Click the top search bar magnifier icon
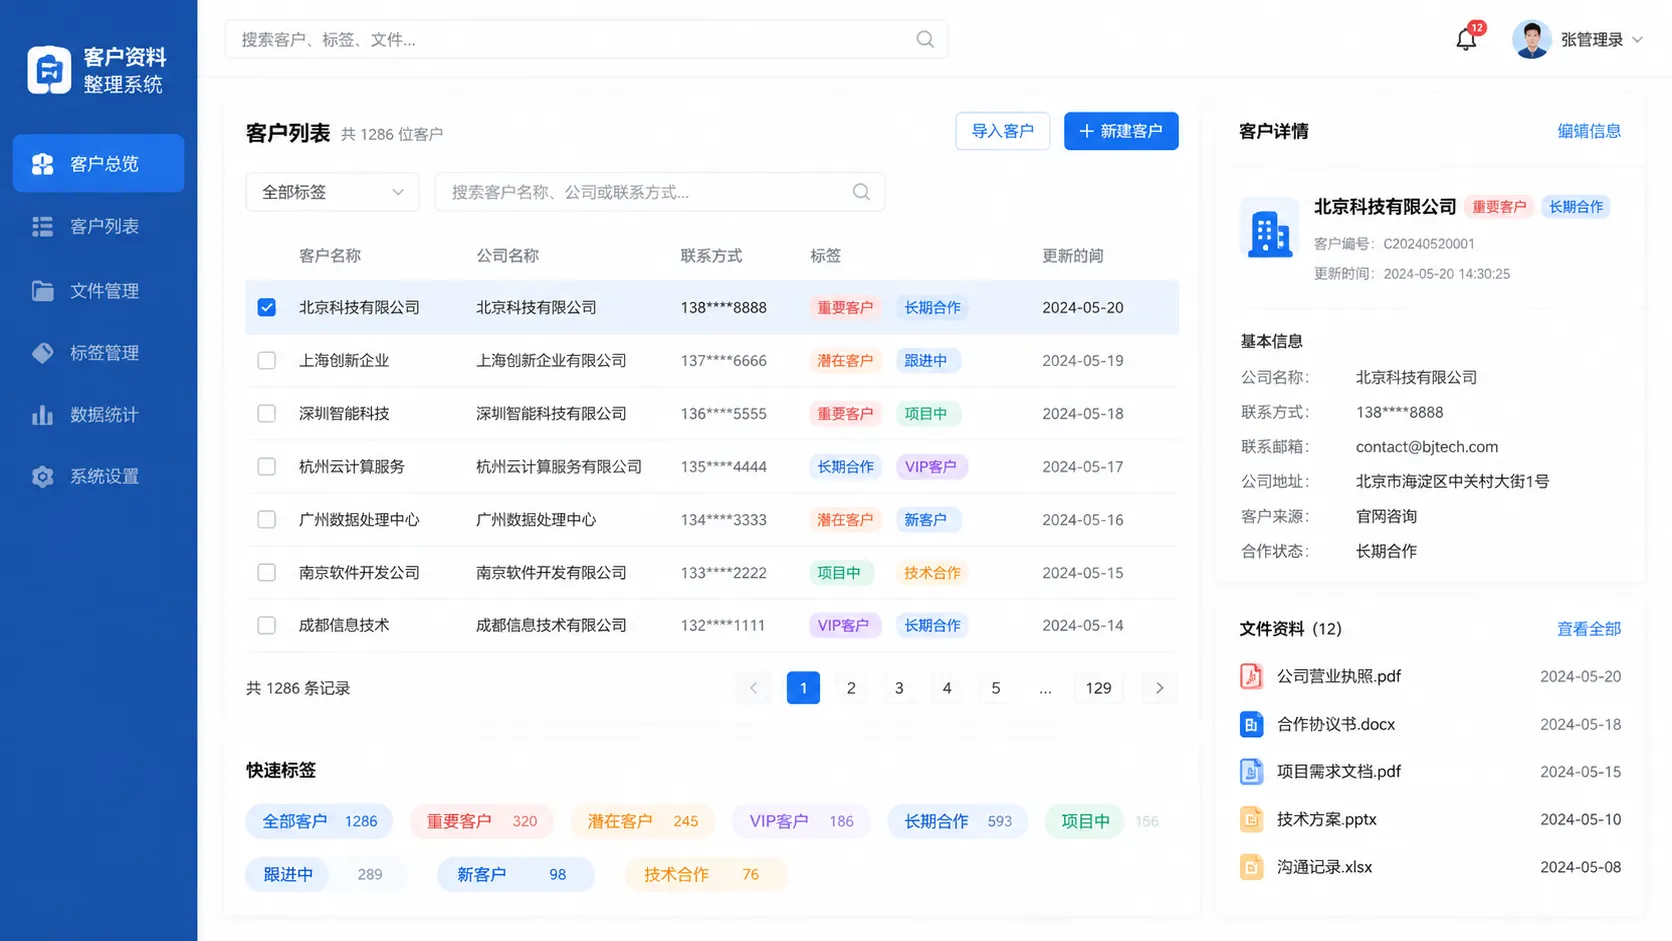The image size is (1672, 941). (x=925, y=39)
